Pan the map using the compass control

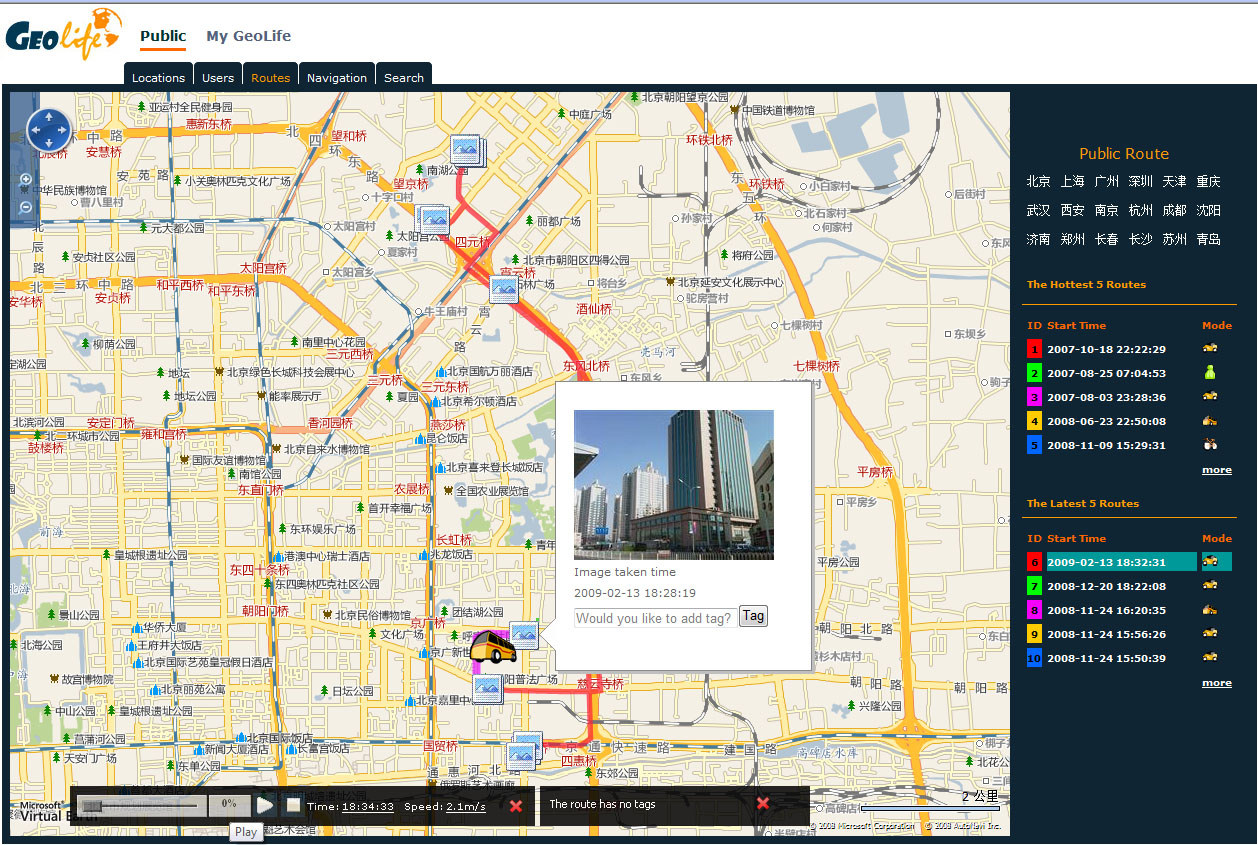[x=48, y=131]
